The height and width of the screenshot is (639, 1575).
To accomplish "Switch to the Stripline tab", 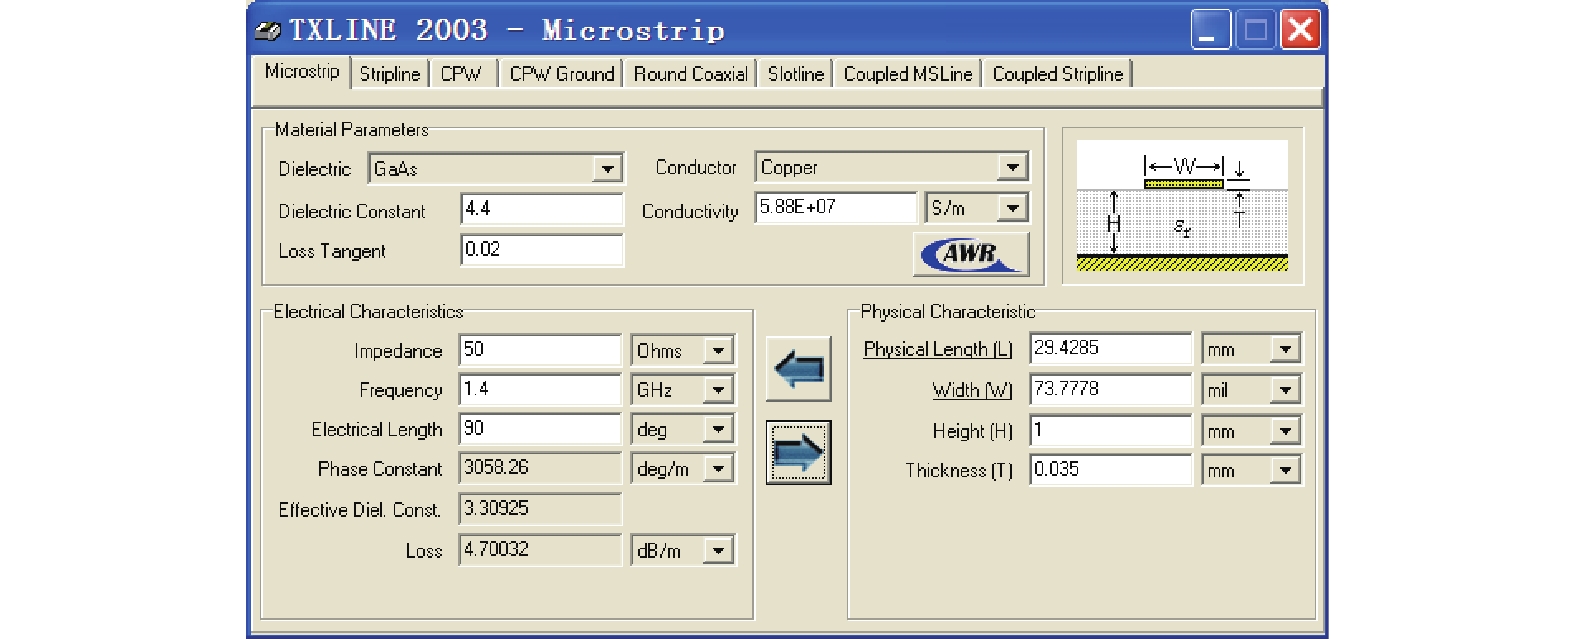I will (390, 74).
